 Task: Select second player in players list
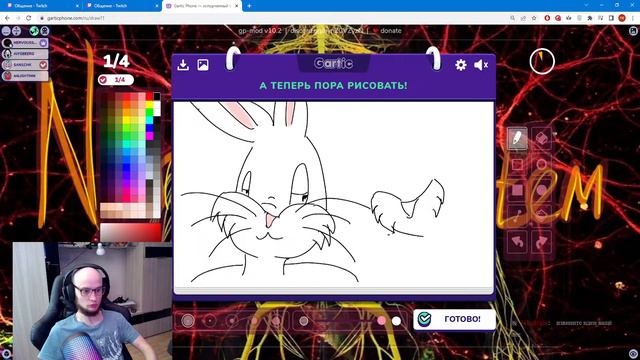tap(25, 53)
